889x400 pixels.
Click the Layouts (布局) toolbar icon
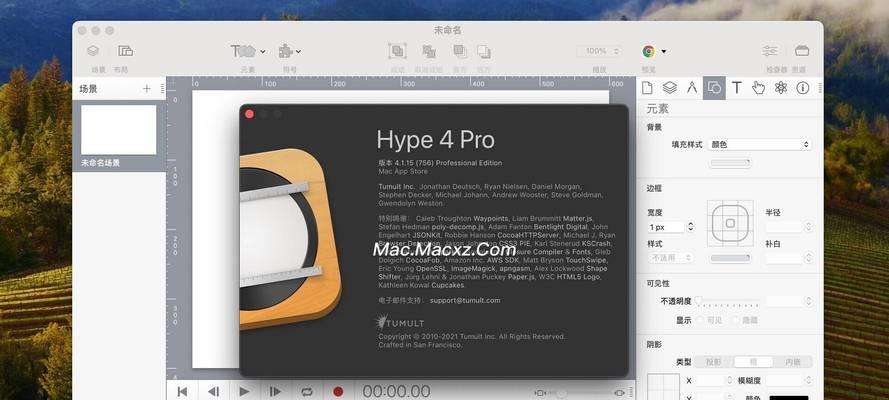[x=125, y=51]
